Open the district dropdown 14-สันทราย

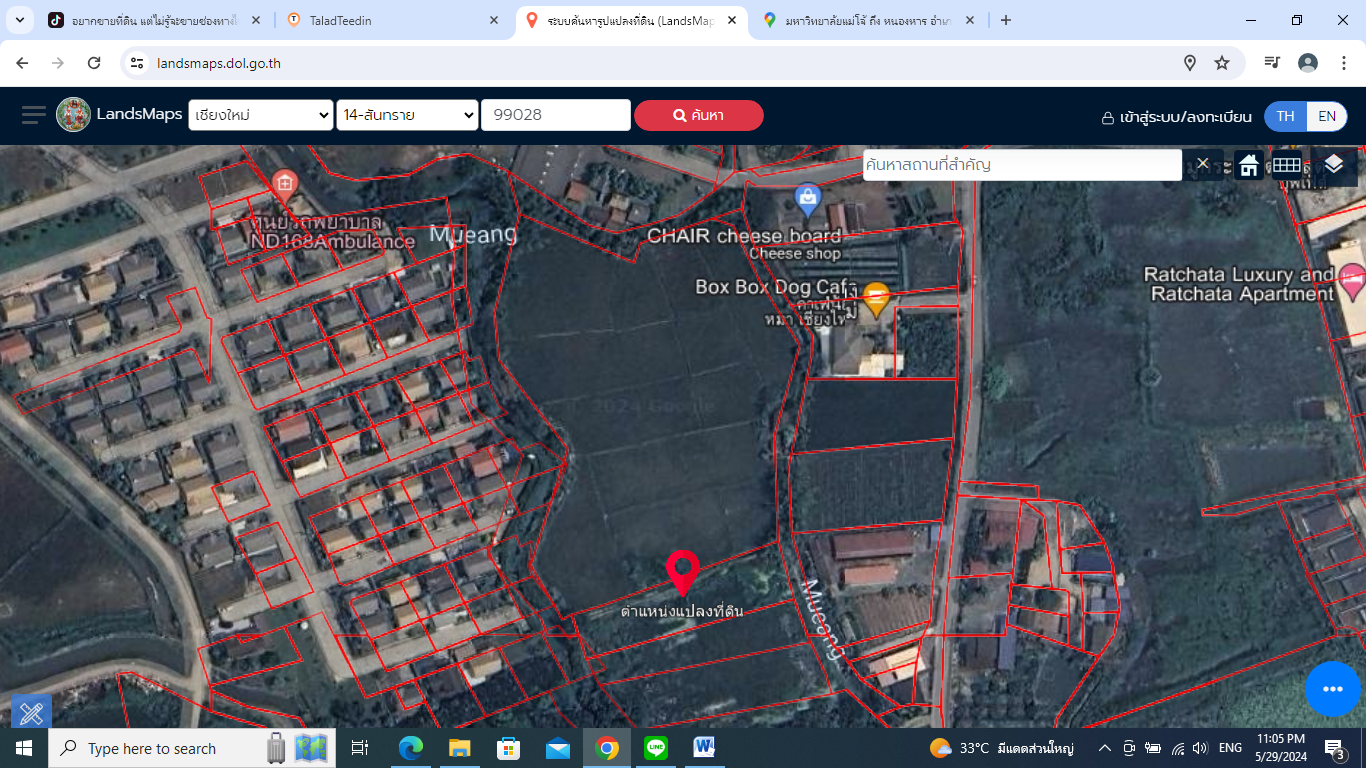(407, 115)
